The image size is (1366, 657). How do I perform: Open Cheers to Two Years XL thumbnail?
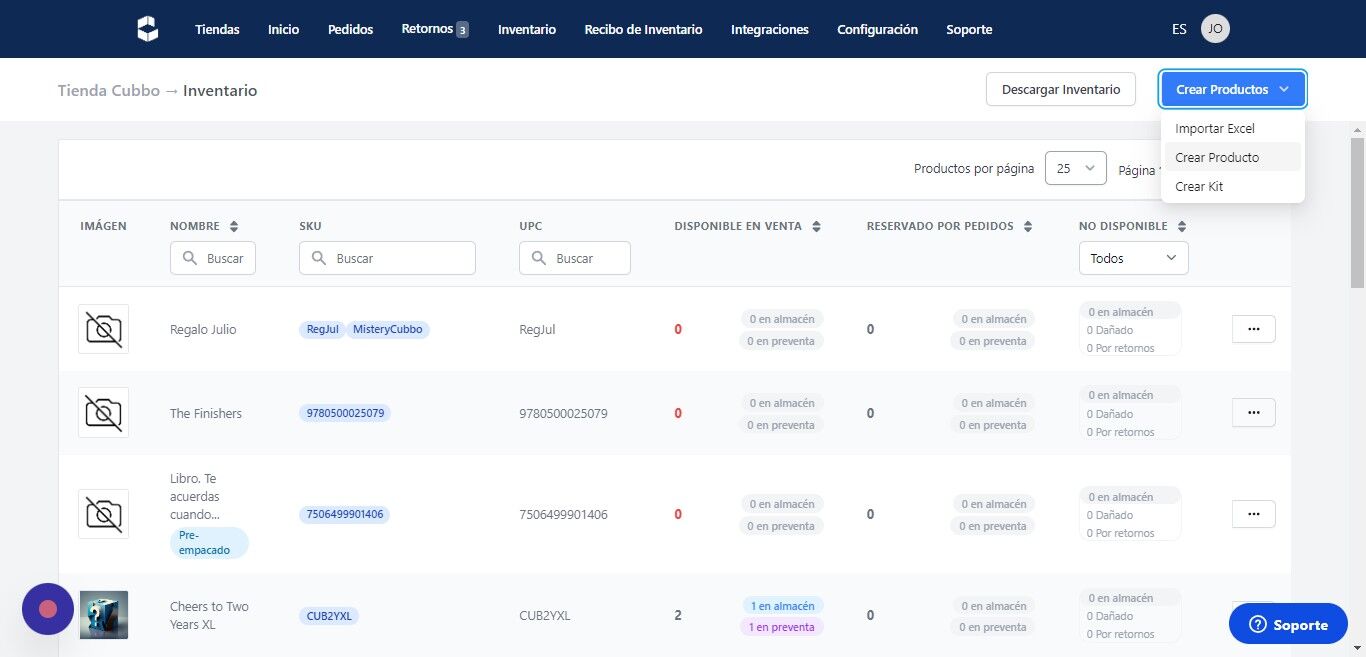[104, 615]
